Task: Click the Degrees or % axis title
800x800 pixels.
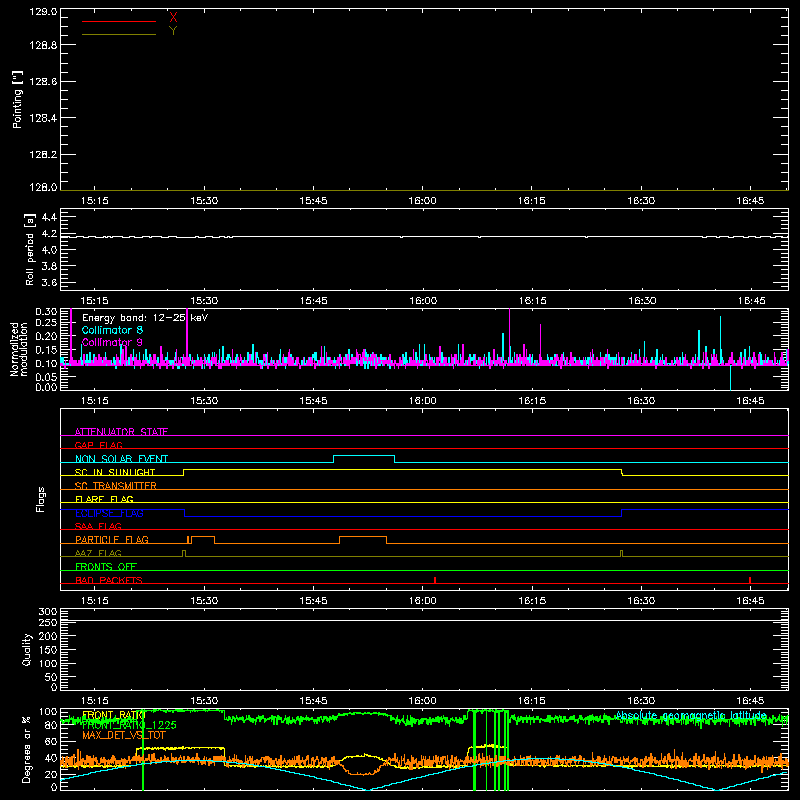Action: pos(27,750)
